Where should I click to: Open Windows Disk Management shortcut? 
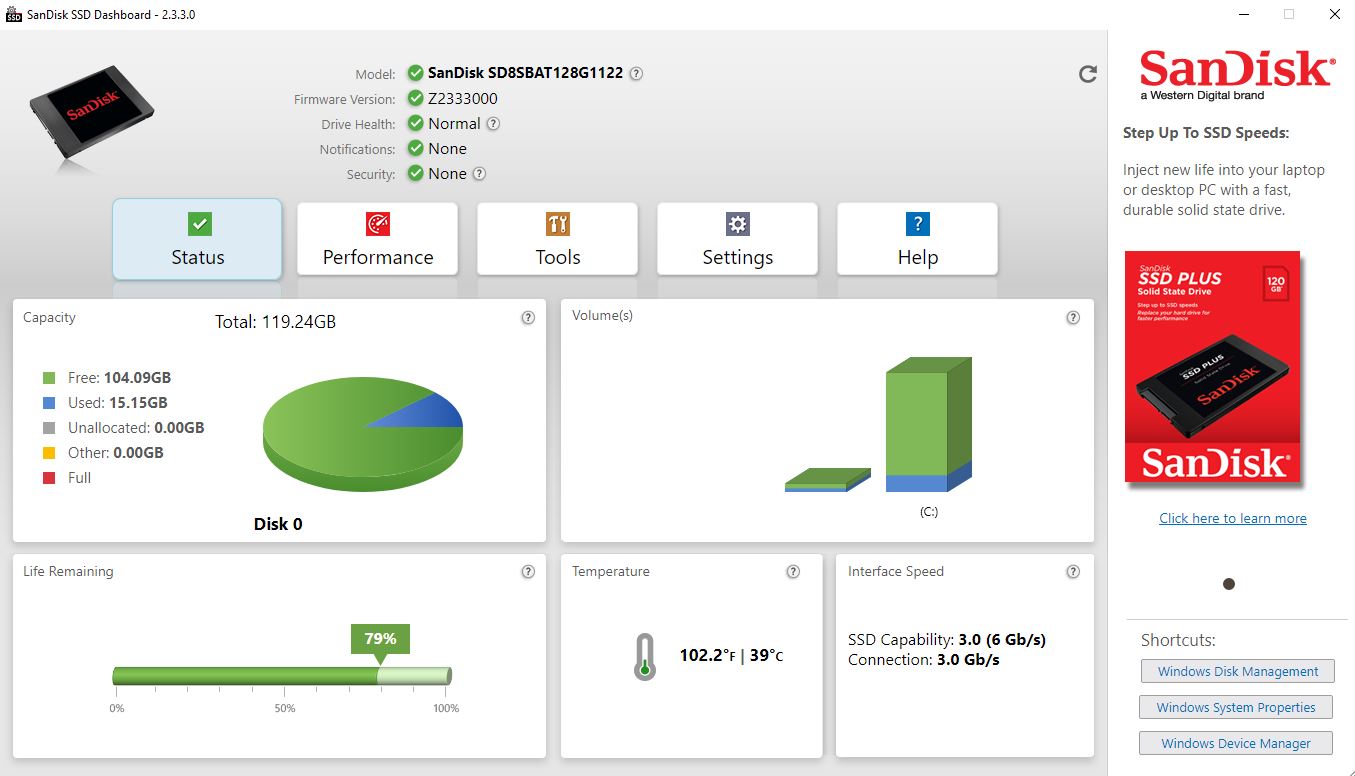click(x=1237, y=671)
